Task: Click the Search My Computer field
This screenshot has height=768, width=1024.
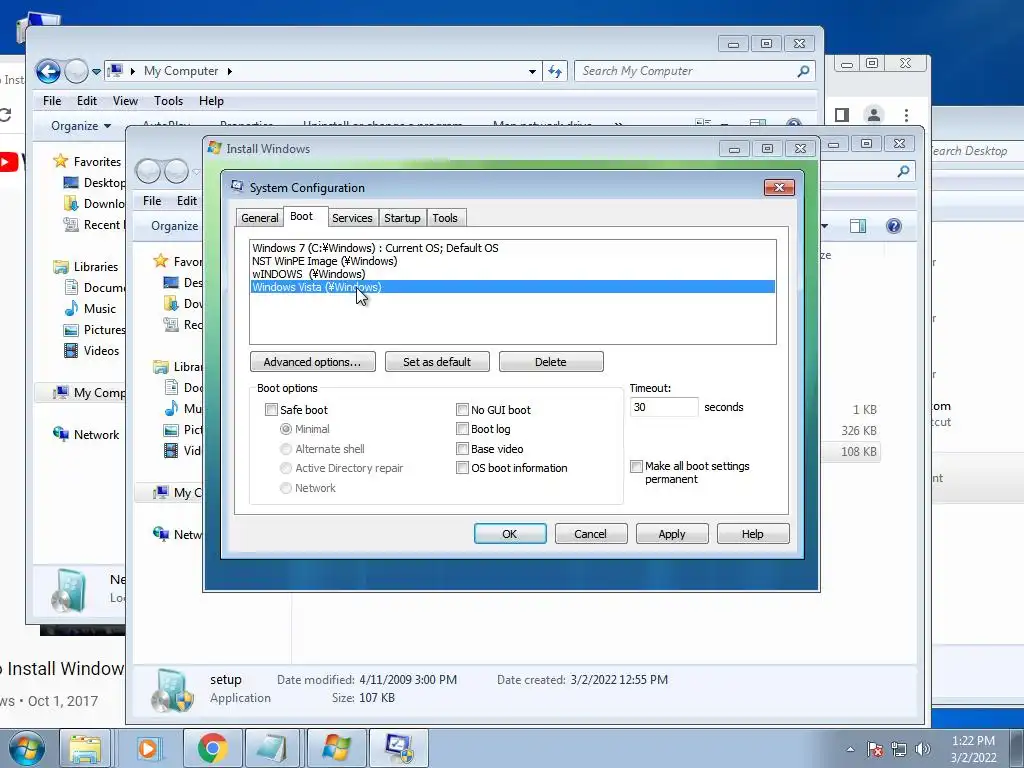Action: tap(686, 71)
